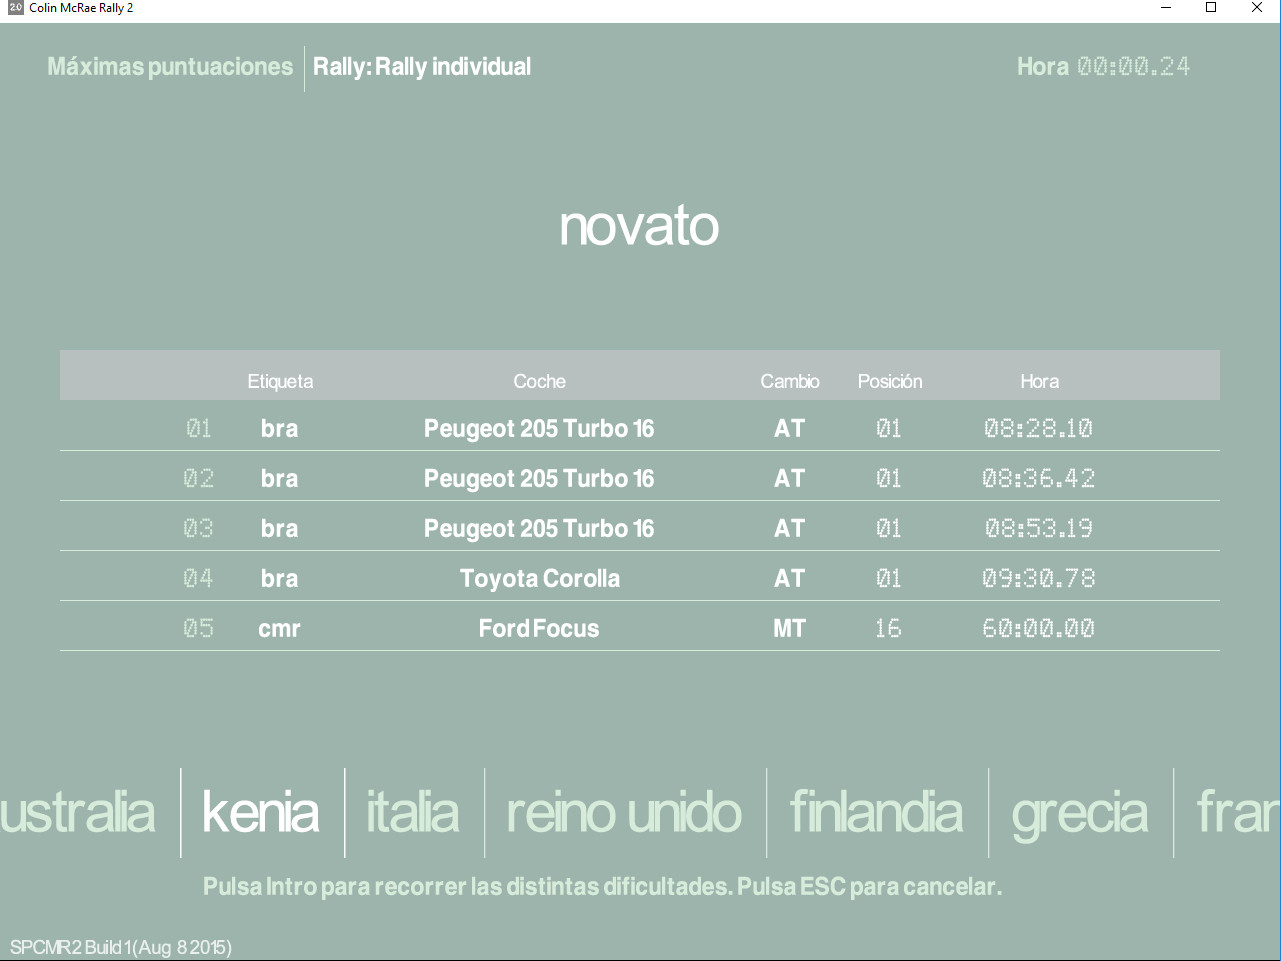
Task: Click the Etiqueta column header
Action: pos(280,381)
